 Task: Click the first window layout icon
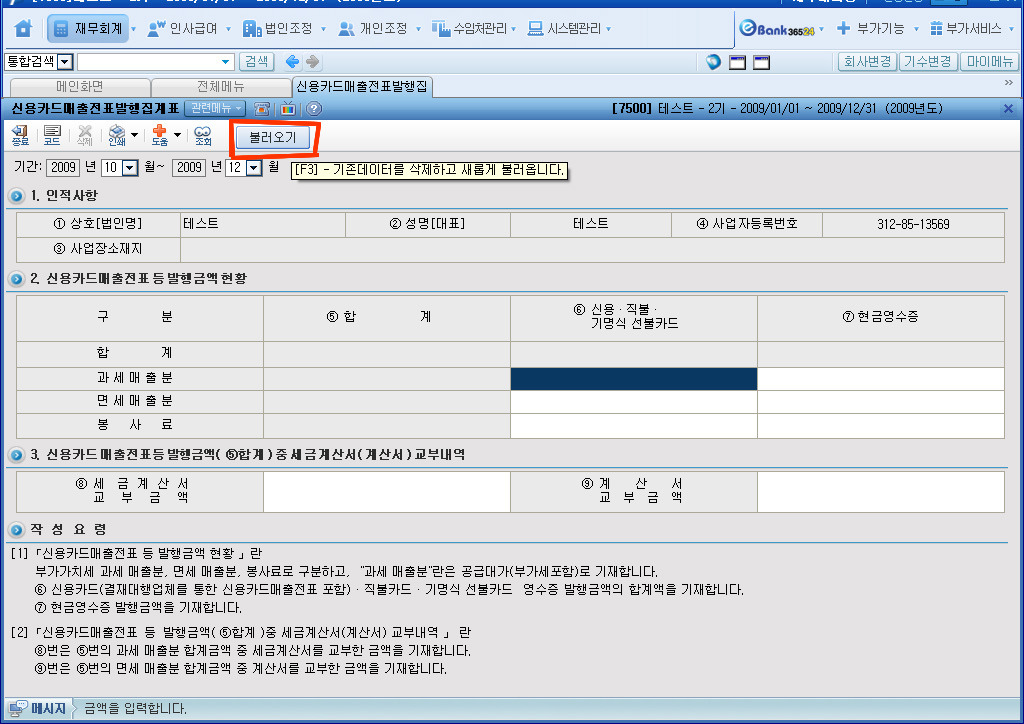737,63
